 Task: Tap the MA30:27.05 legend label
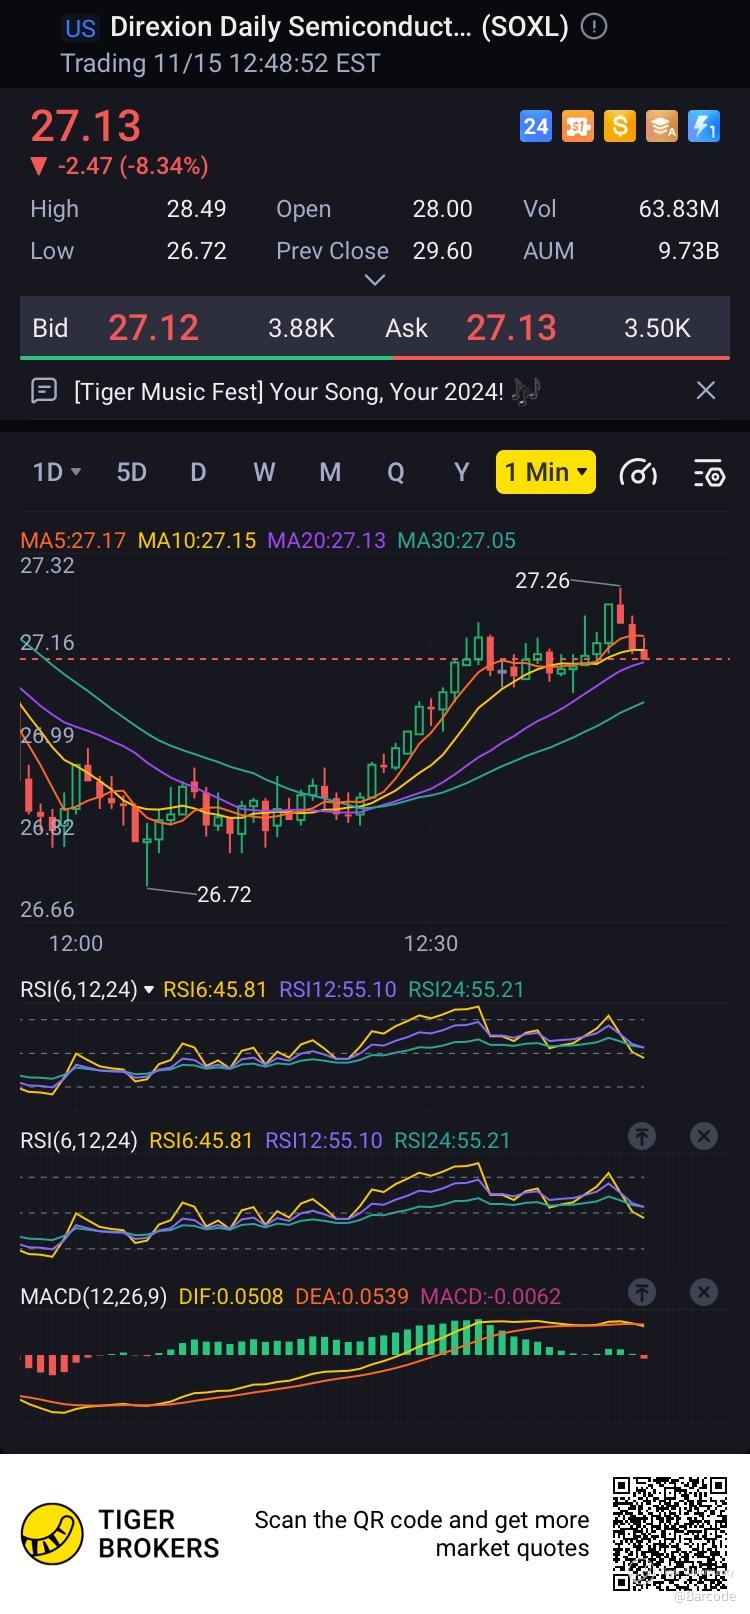457,541
